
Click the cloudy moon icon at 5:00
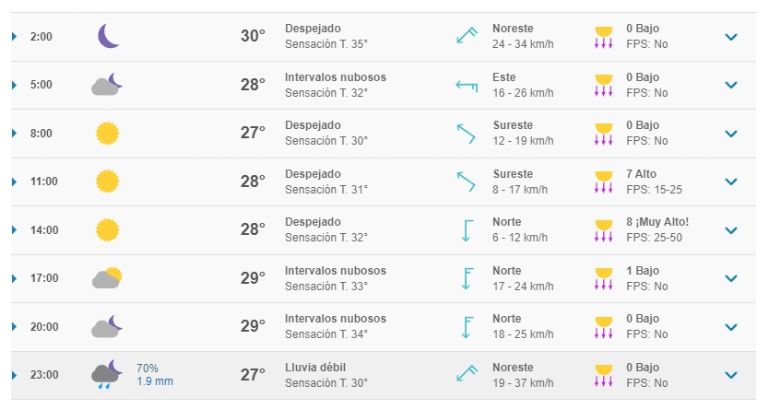point(107,84)
